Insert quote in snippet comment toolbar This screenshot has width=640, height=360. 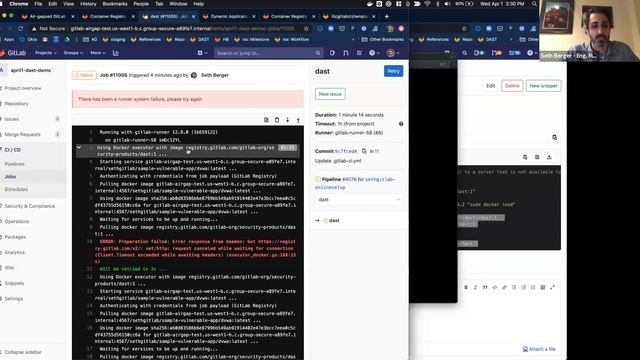(x=485, y=287)
